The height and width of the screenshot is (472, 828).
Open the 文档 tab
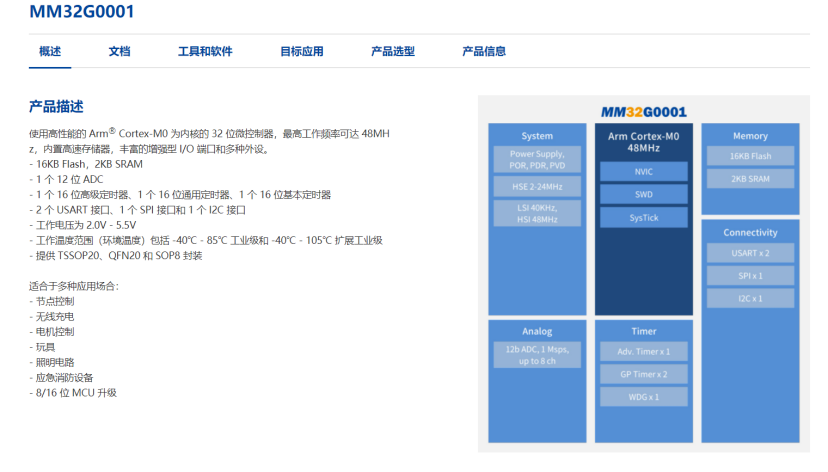pos(119,52)
